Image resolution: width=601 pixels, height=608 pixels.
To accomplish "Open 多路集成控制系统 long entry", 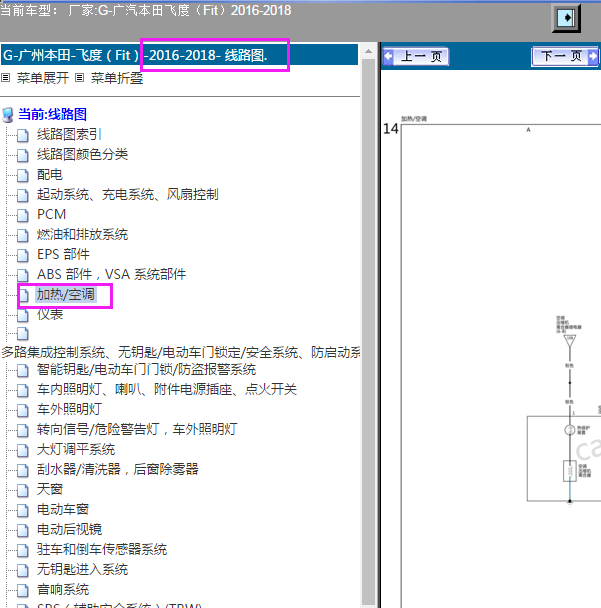I will pyautogui.click(x=181, y=352).
